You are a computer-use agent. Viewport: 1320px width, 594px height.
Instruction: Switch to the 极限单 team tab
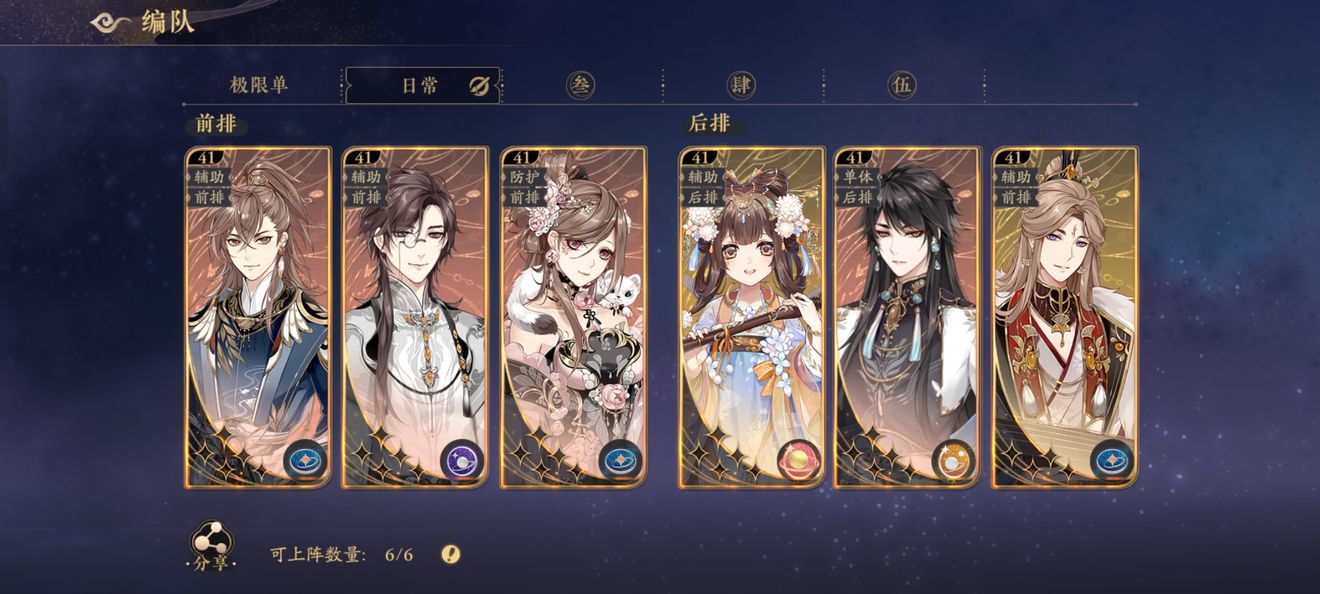pos(259,85)
